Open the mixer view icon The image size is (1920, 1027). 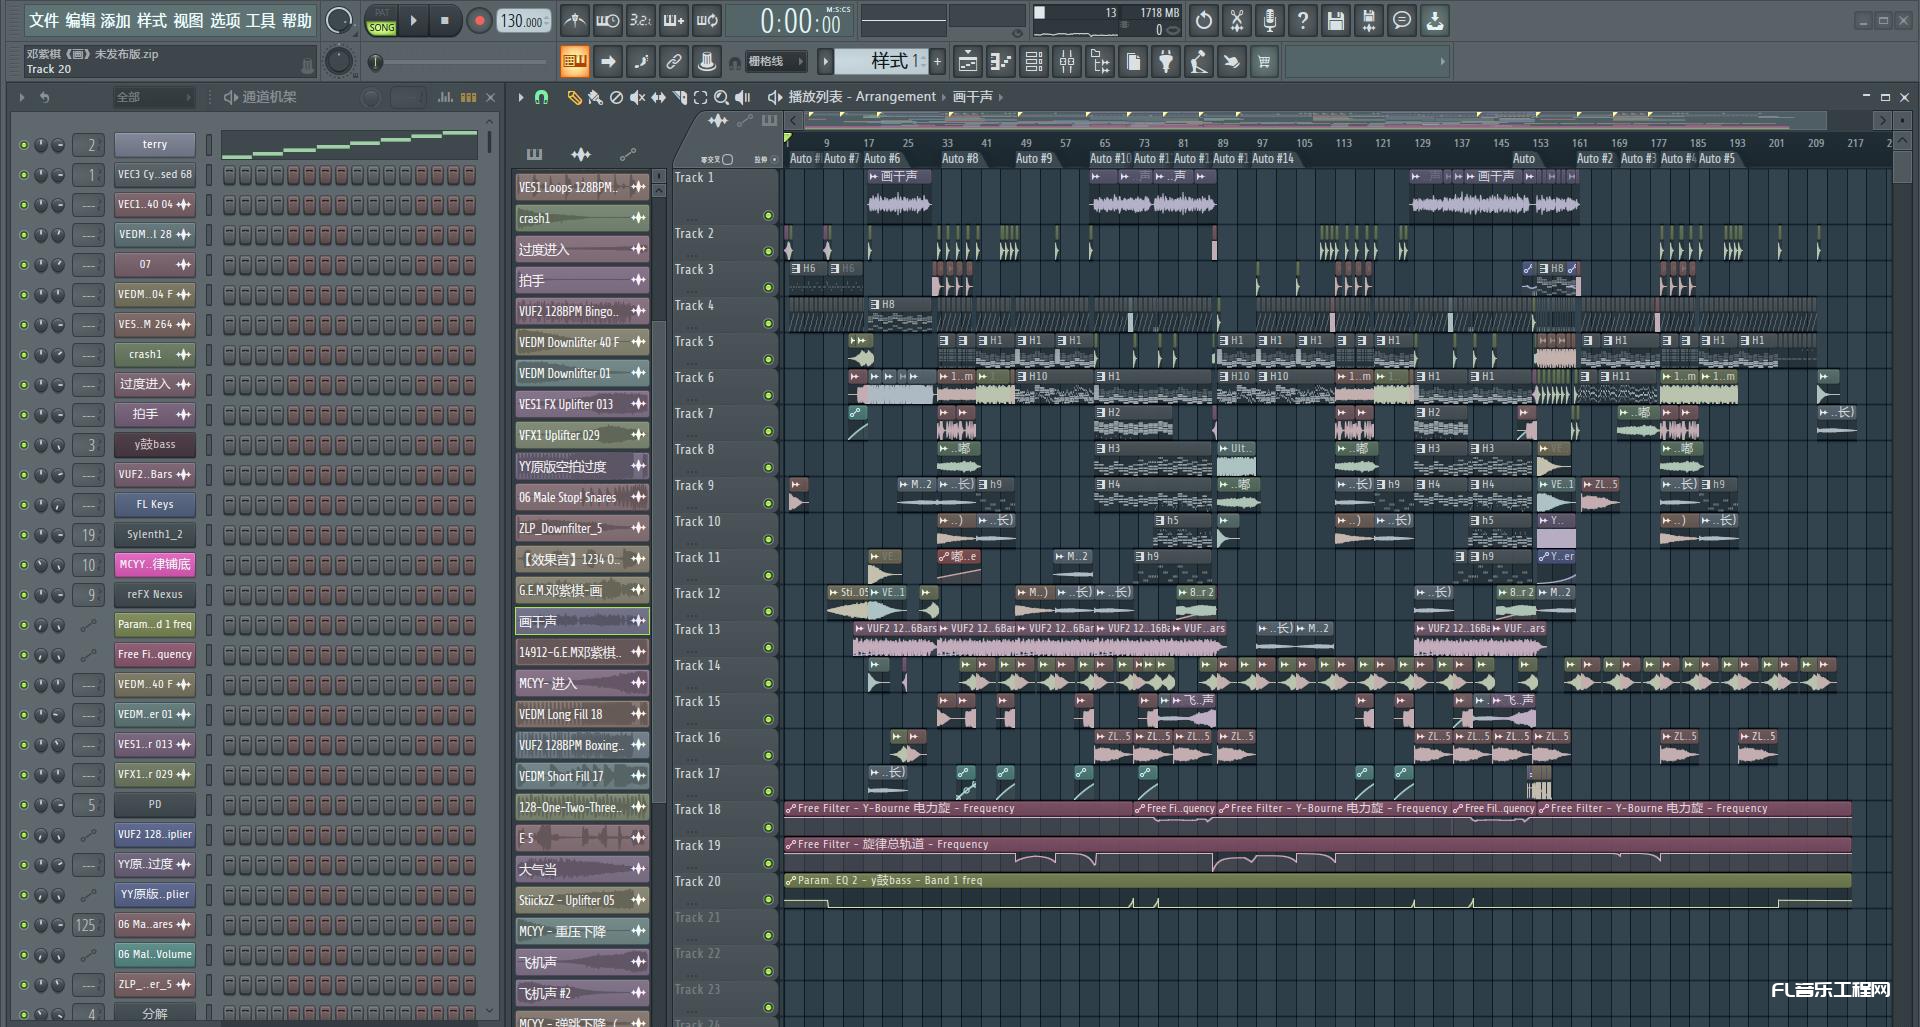pyautogui.click(x=1067, y=62)
